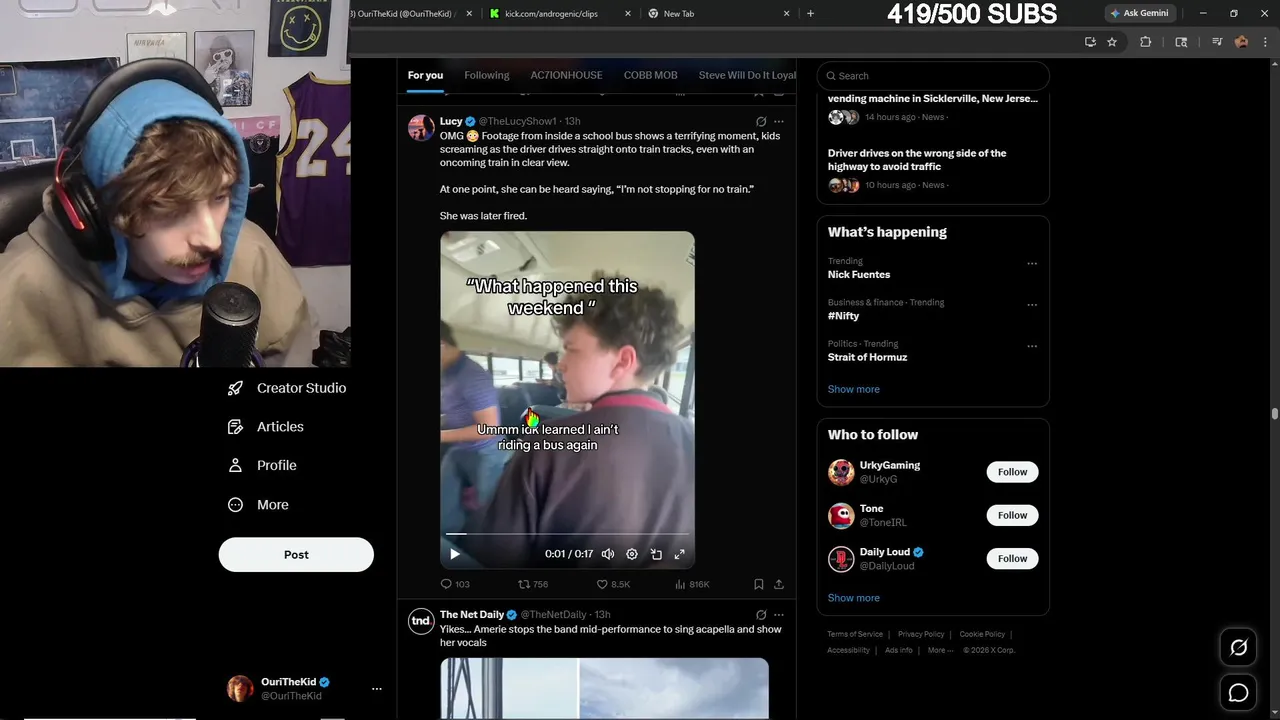This screenshot has width=1280, height=720.
Task: Click the Post button
Action: pyautogui.click(x=296, y=555)
